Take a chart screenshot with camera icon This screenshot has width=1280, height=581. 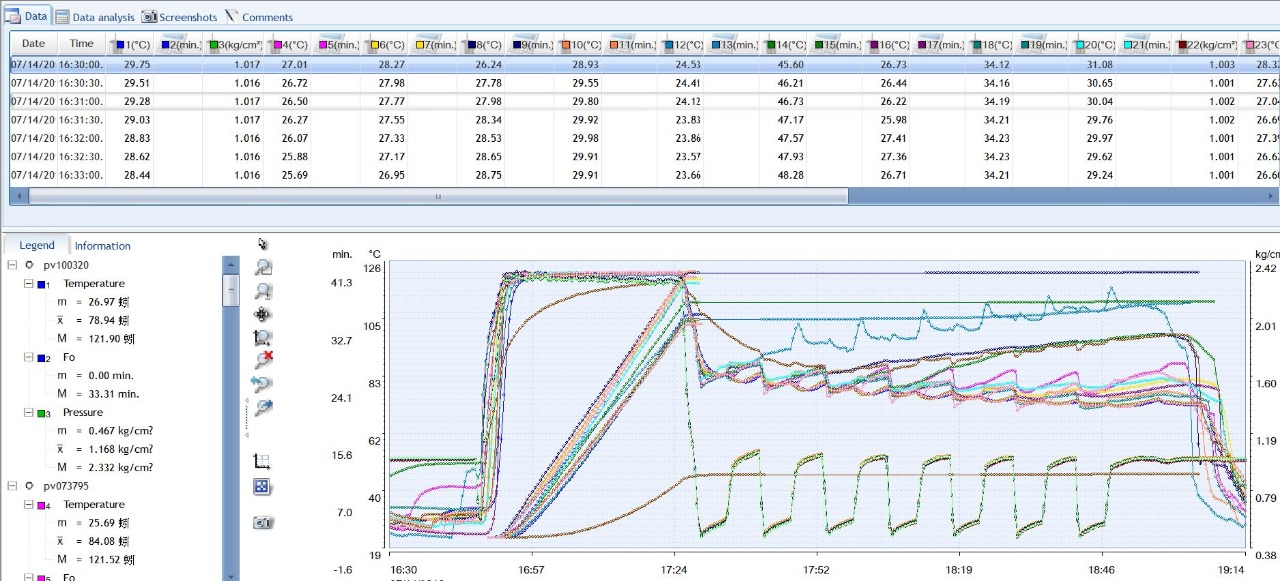click(x=263, y=522)
